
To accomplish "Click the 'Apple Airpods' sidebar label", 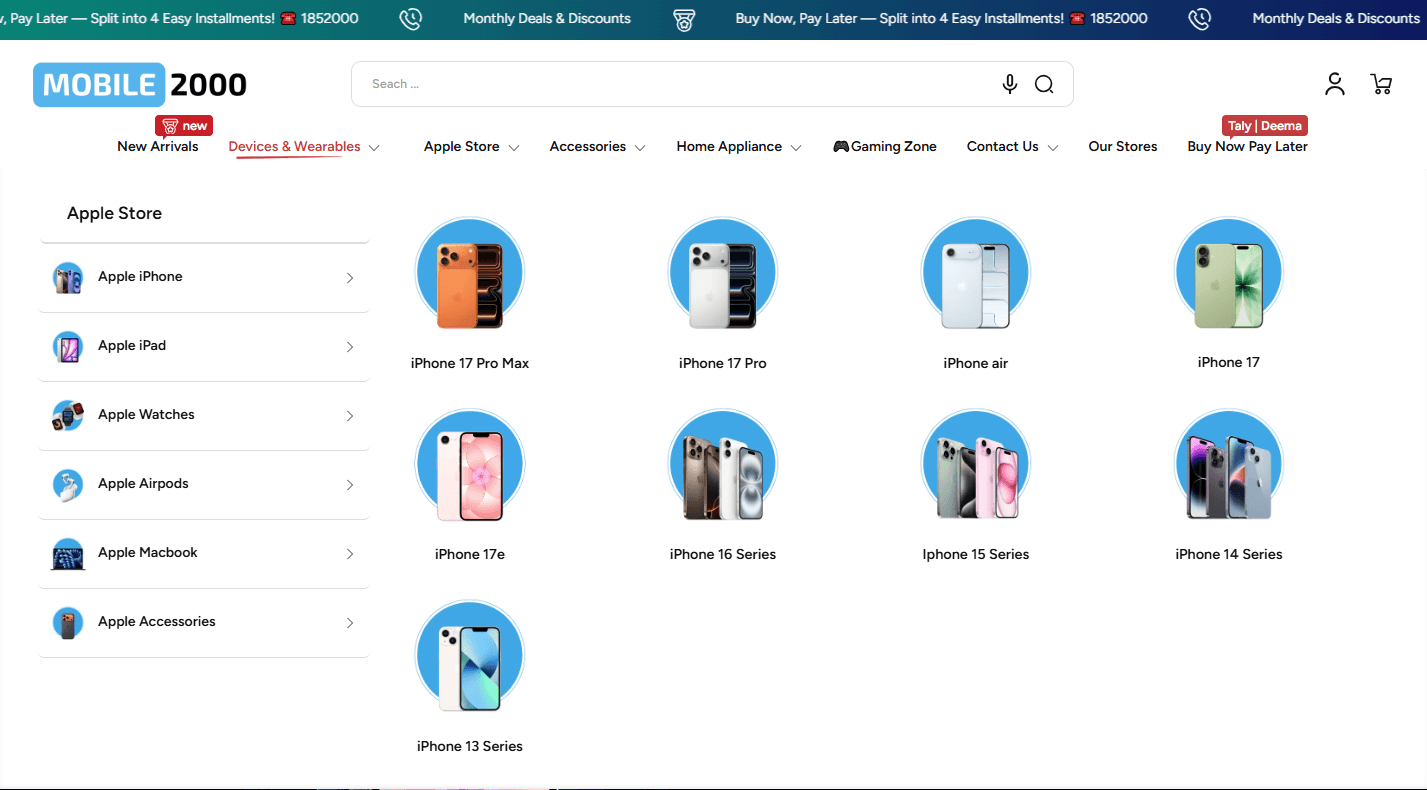I will 143,484.
